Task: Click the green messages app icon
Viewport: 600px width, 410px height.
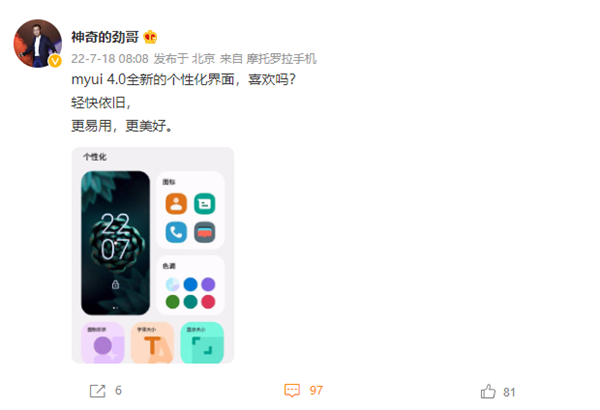Action: tap(205, 204)
